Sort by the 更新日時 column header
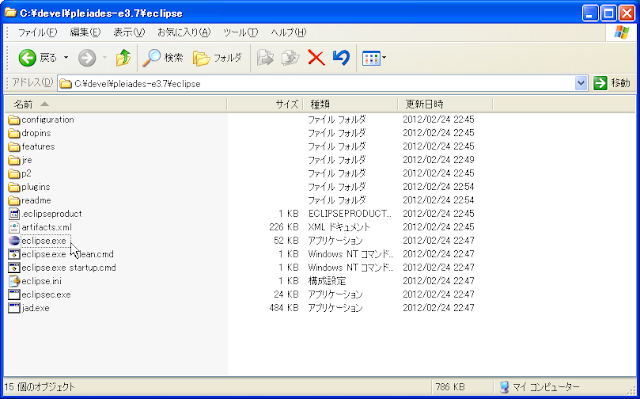Image resolution: width=640 pixels, height=399 pixels. pyautogui.click(x=445, y=104)
